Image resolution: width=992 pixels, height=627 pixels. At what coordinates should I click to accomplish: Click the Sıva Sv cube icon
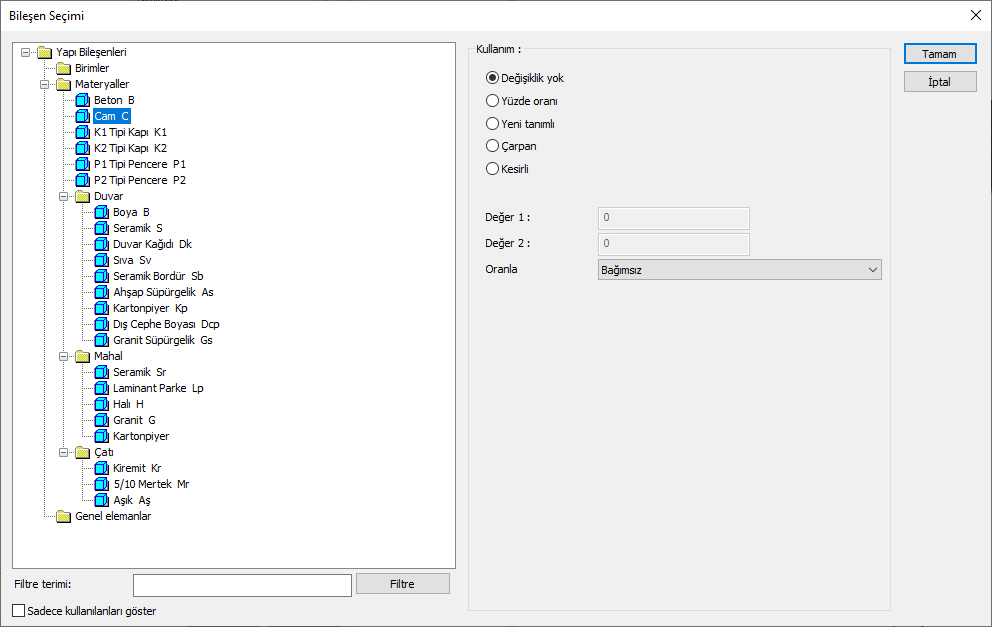pyautogui.click(x=101, y=260)
